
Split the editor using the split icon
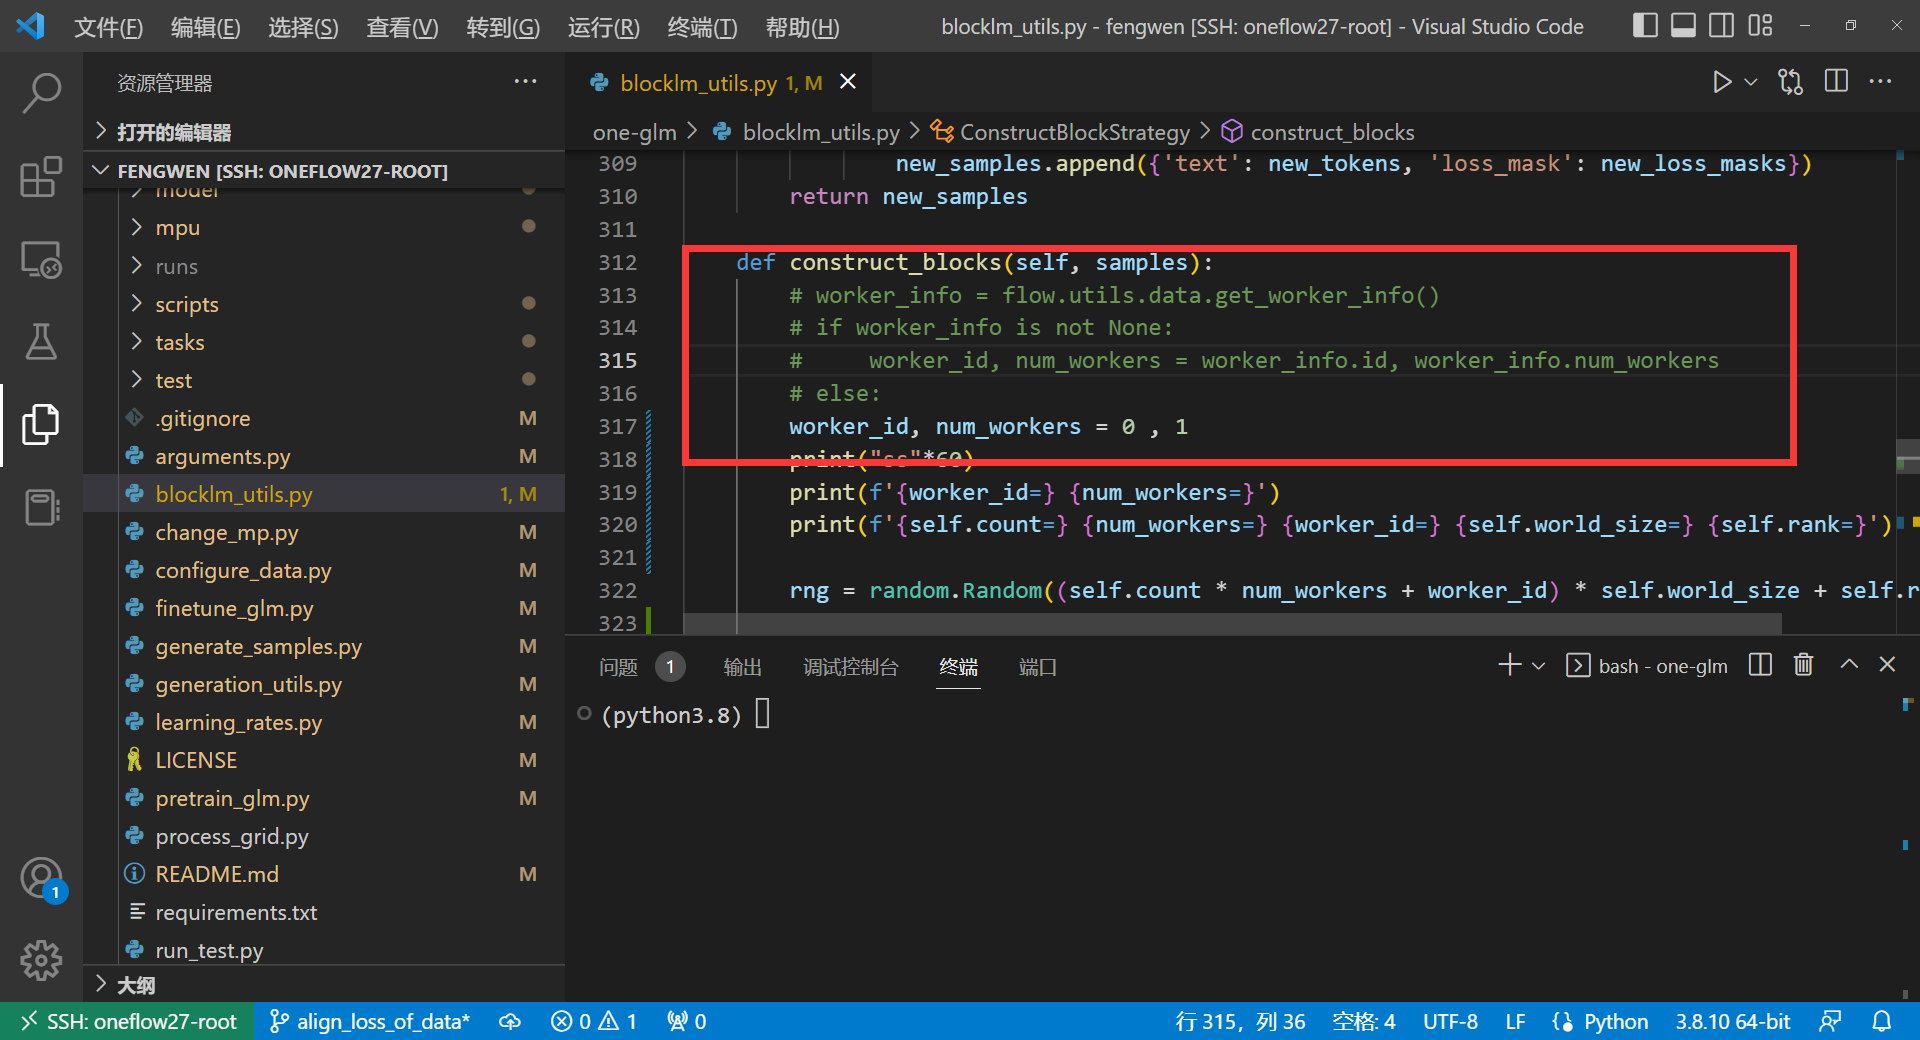pos(1837,82)
